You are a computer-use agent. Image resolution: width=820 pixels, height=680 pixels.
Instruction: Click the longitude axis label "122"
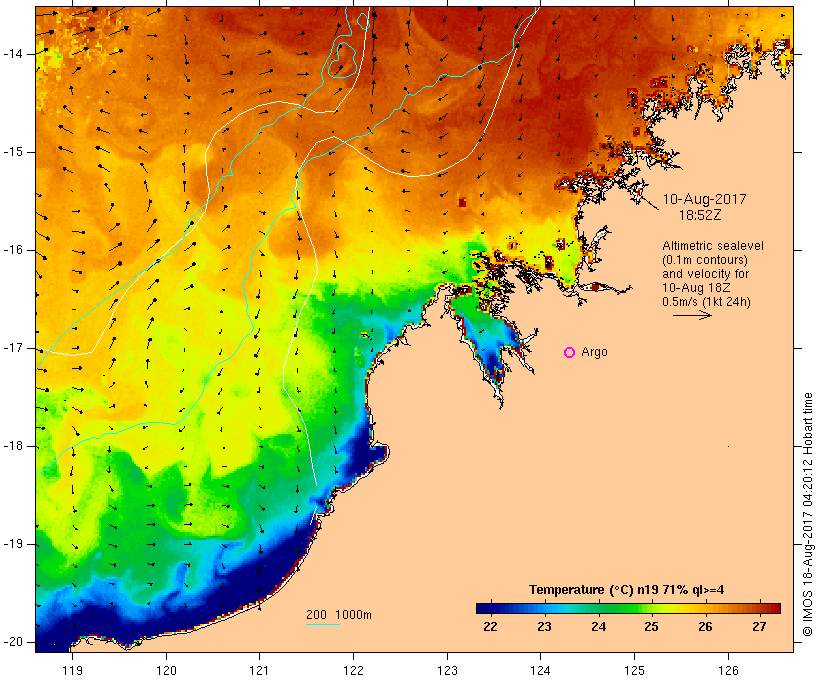(354, 670)
